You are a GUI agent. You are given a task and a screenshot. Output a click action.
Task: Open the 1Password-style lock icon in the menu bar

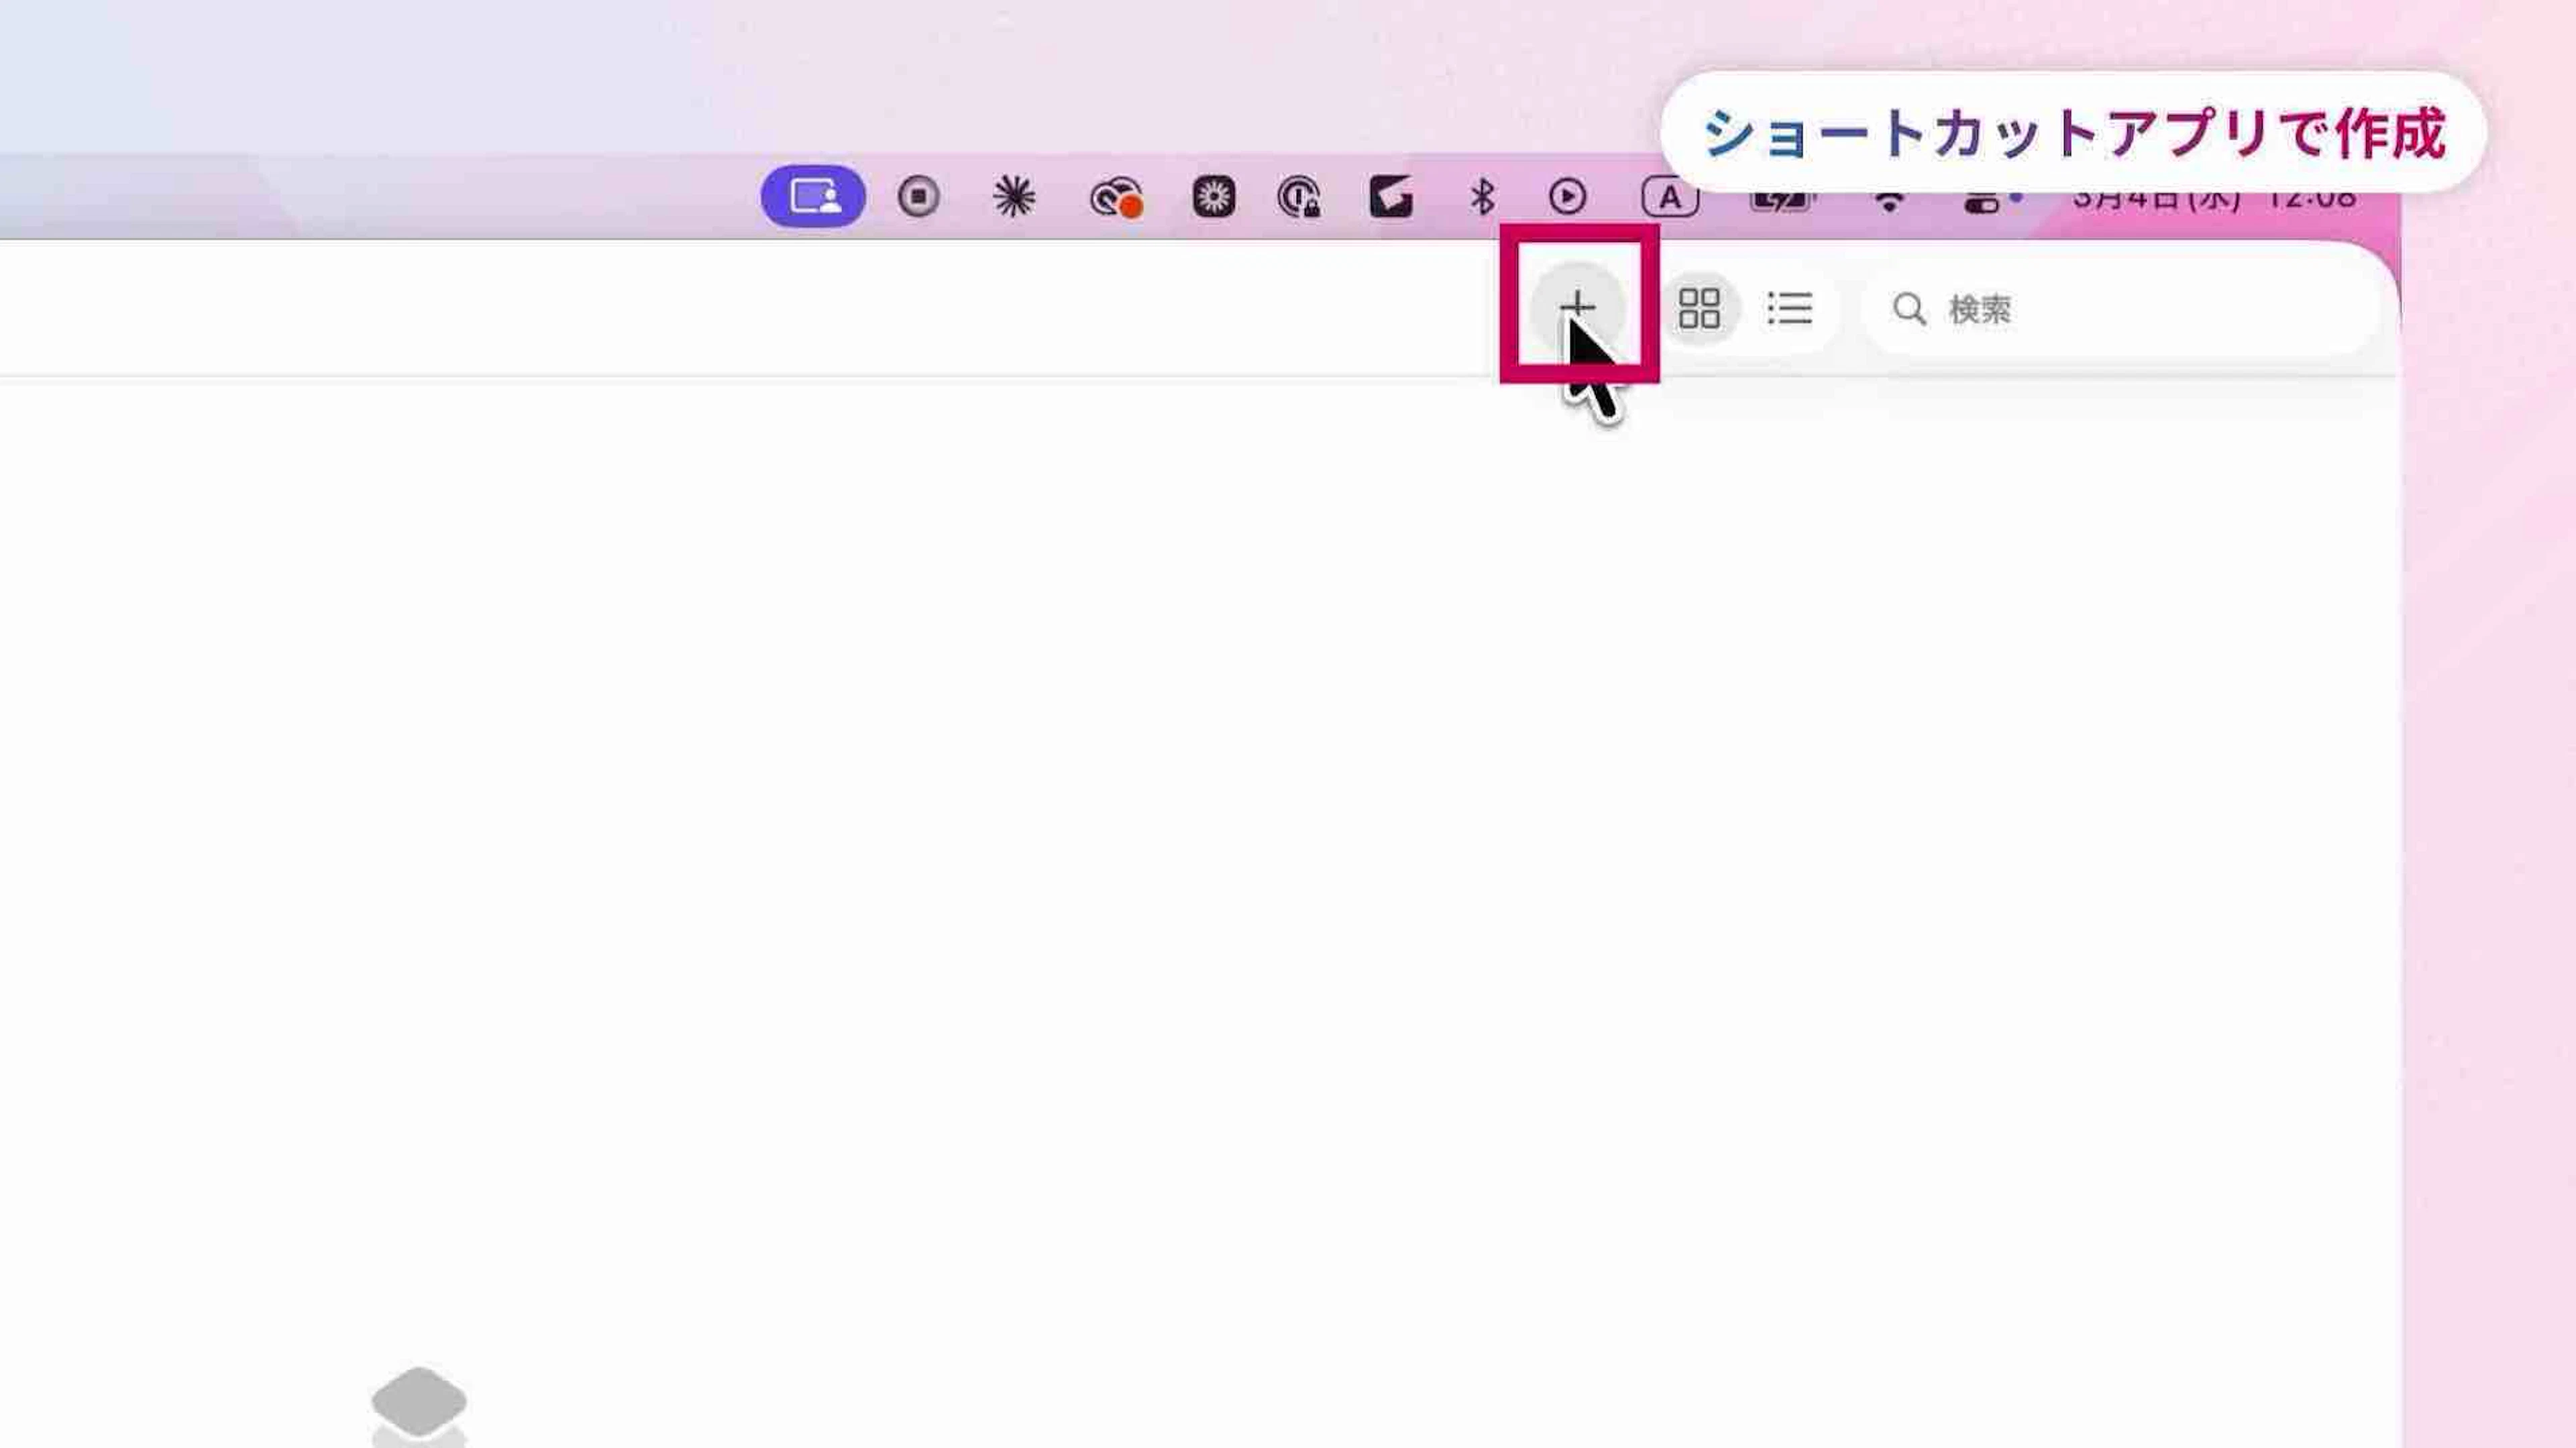click(1299, 197)
